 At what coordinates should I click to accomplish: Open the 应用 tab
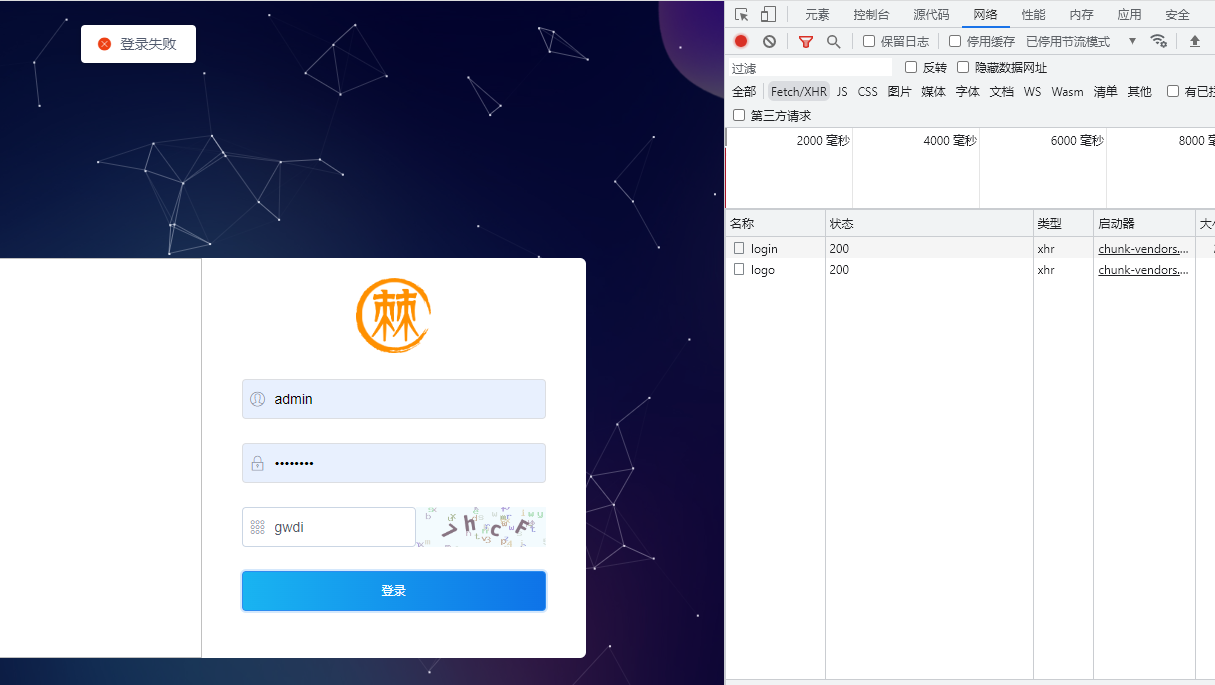pyautogui.click(x=1129, y=14)
